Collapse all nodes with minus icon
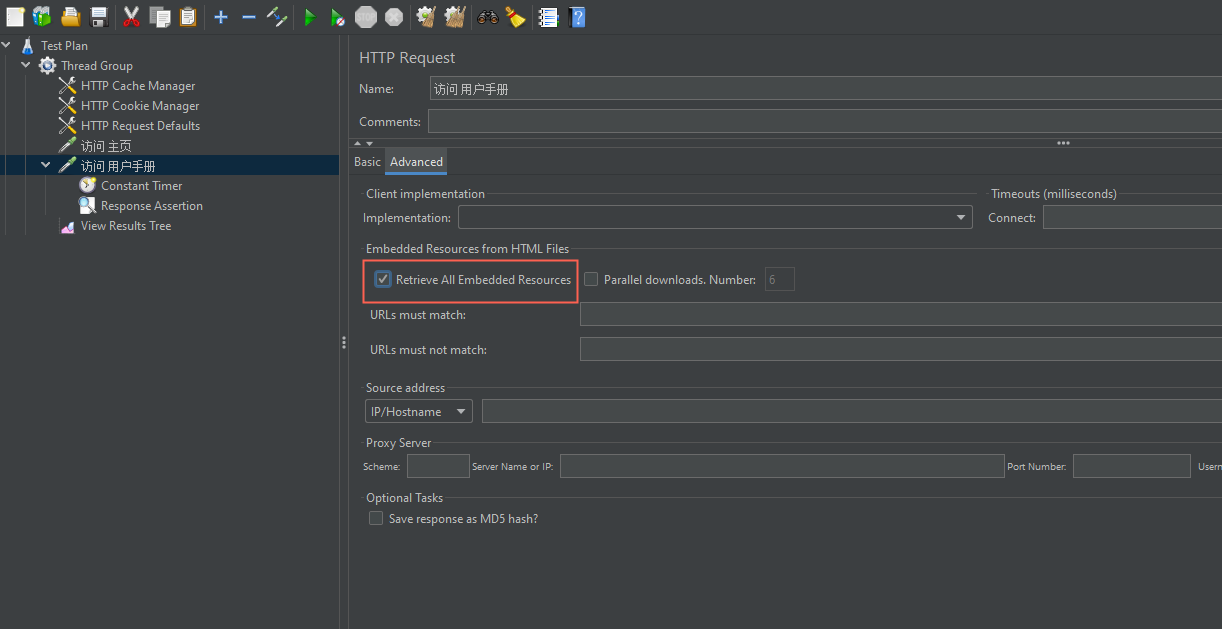The image size is (1222, 629). click(249, 17)
